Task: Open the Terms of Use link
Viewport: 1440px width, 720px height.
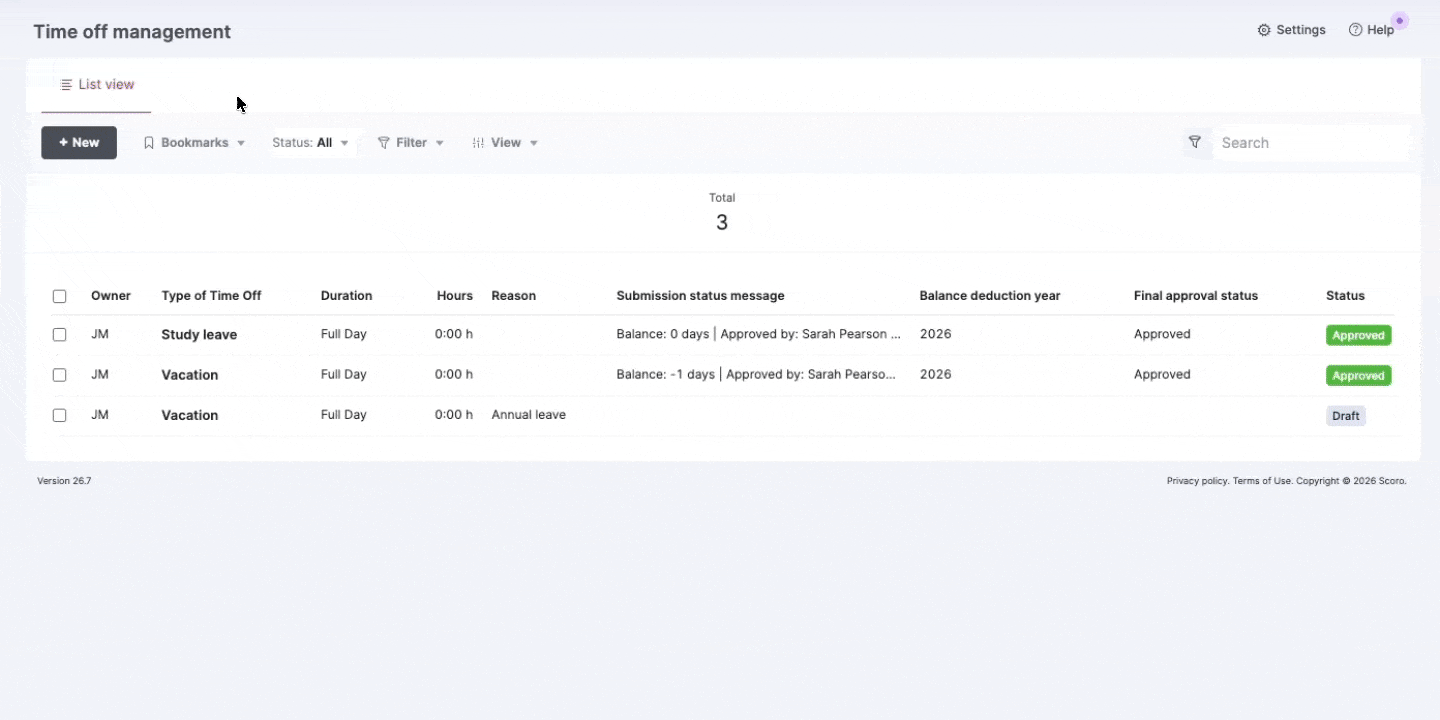Action: pos(1262,481)
